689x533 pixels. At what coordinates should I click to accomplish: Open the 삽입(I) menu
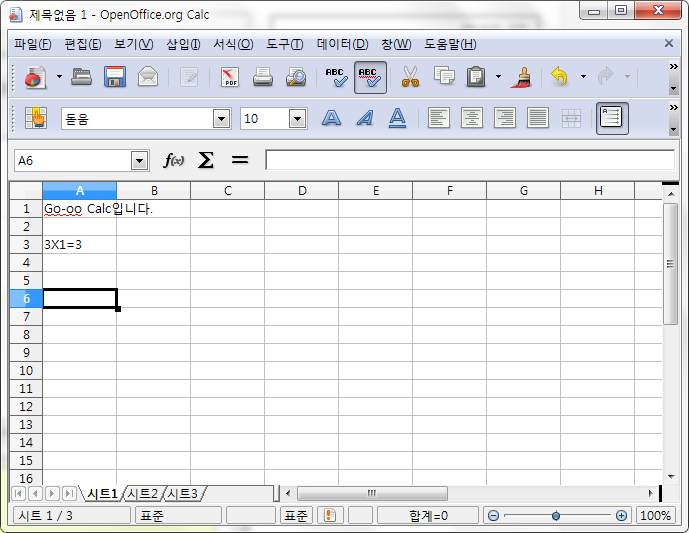183,44
